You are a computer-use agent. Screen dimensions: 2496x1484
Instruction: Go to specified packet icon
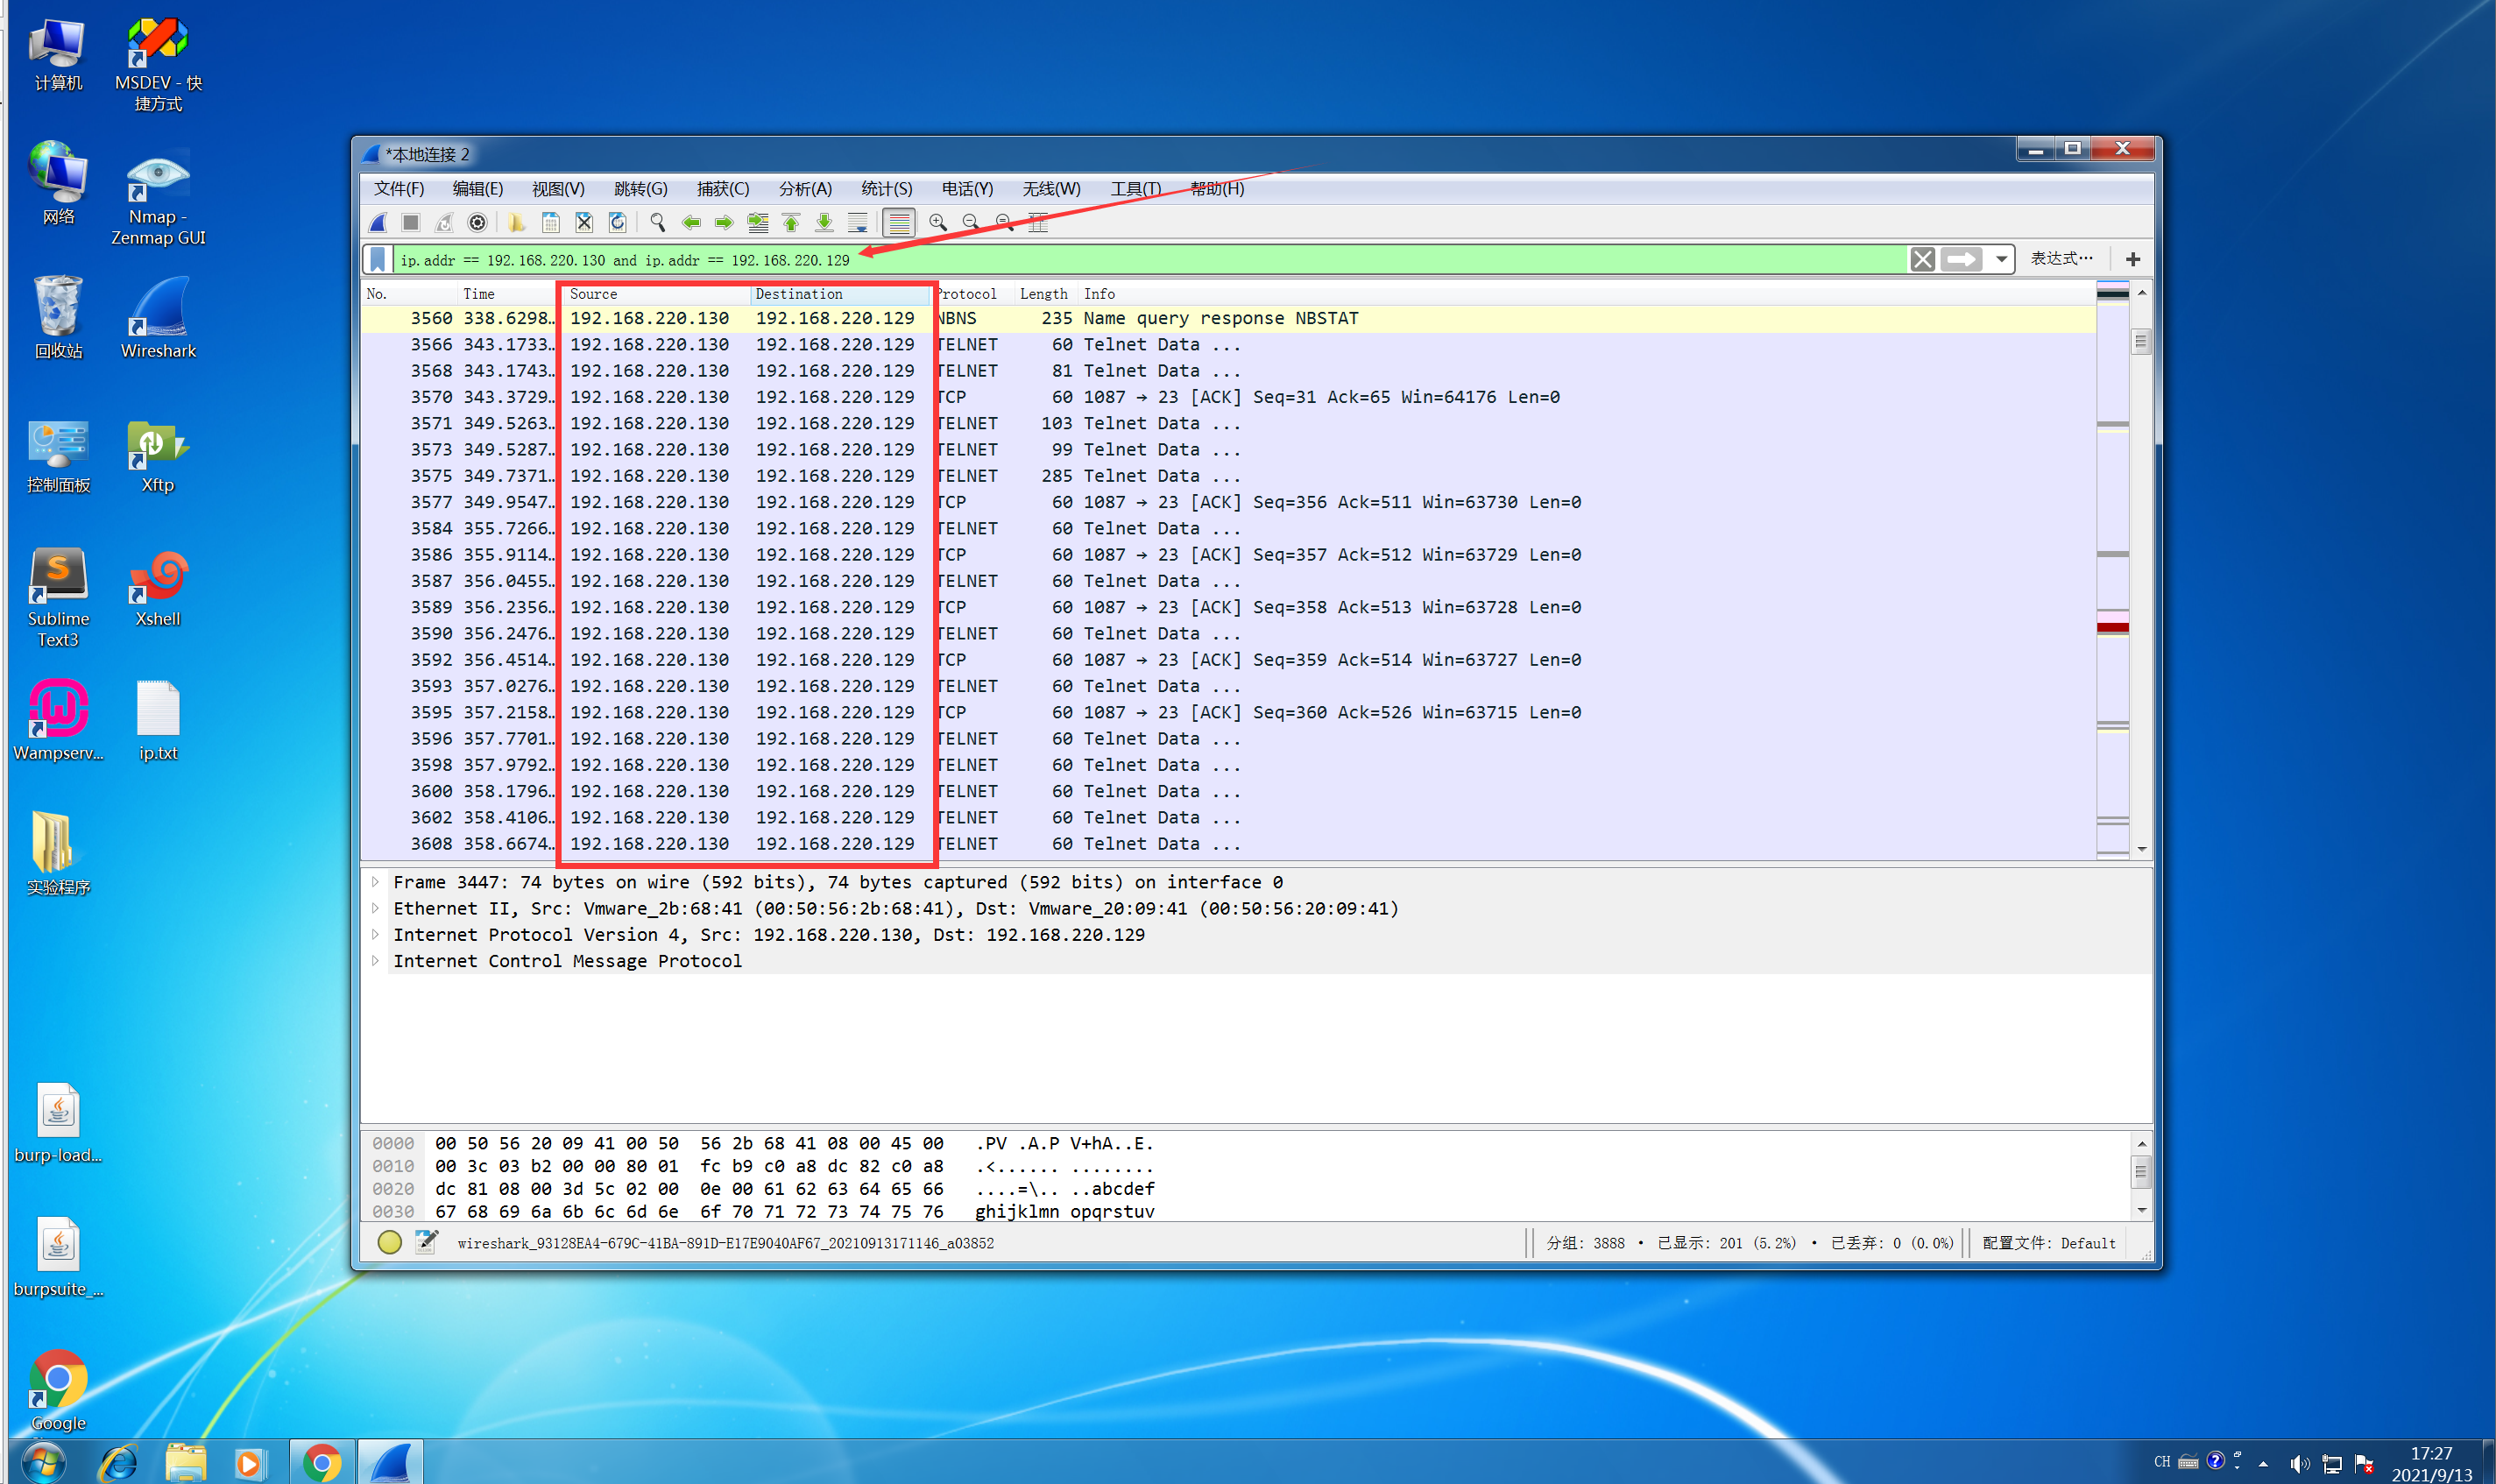[758, 223]
